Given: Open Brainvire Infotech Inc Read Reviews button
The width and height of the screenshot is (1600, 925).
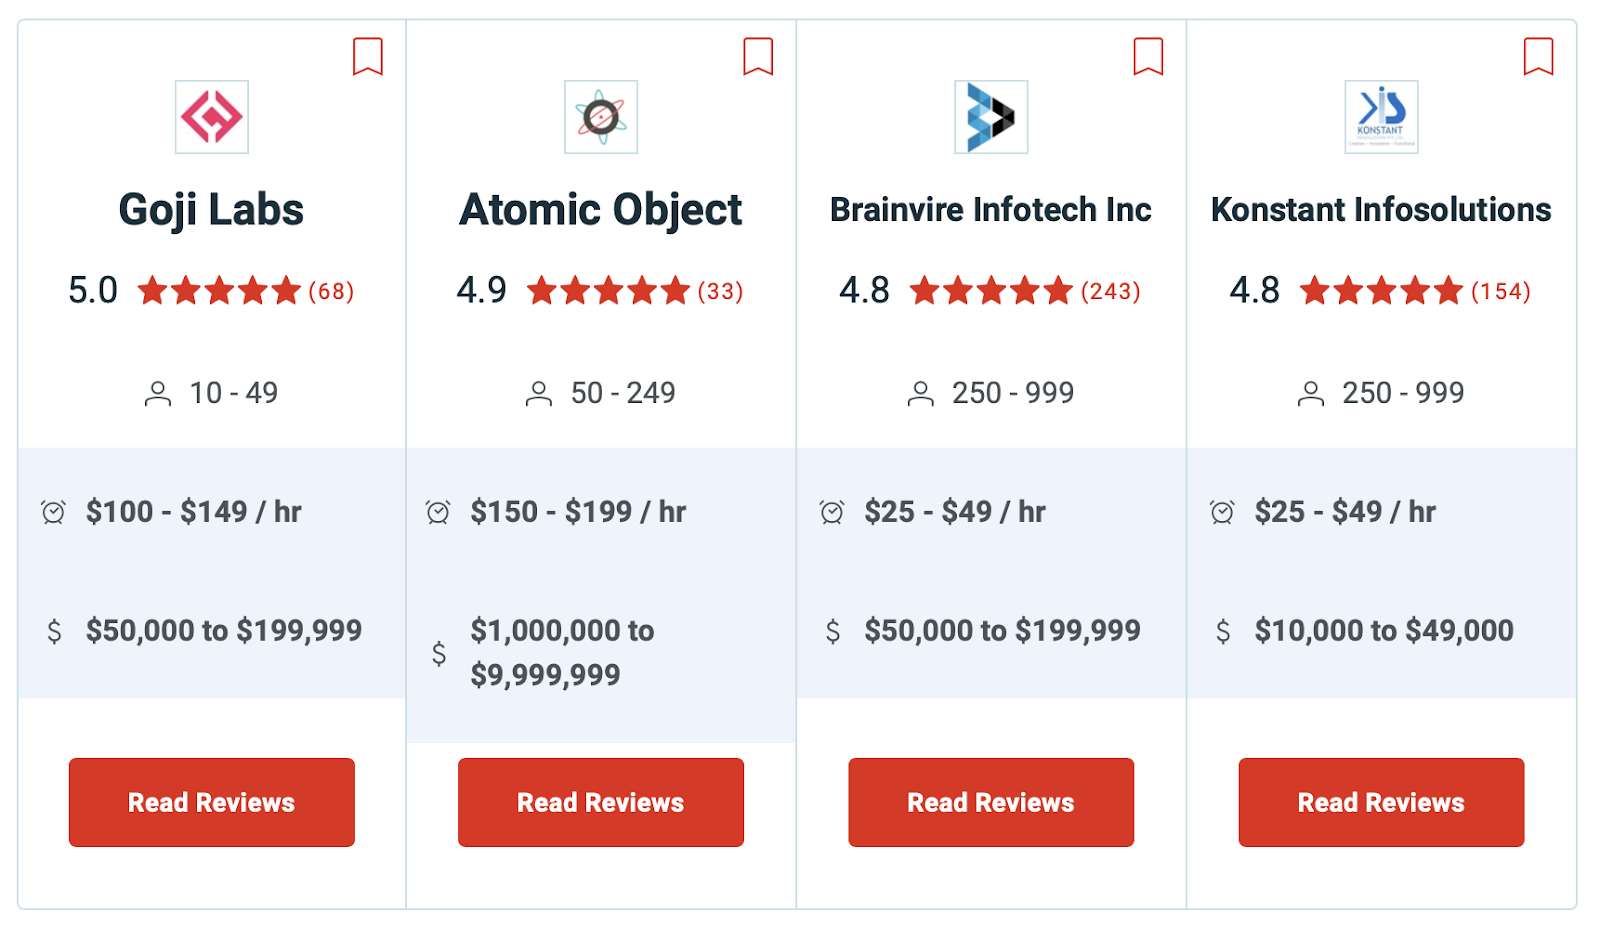Looking at the screenshot, I should click(991, 802).
